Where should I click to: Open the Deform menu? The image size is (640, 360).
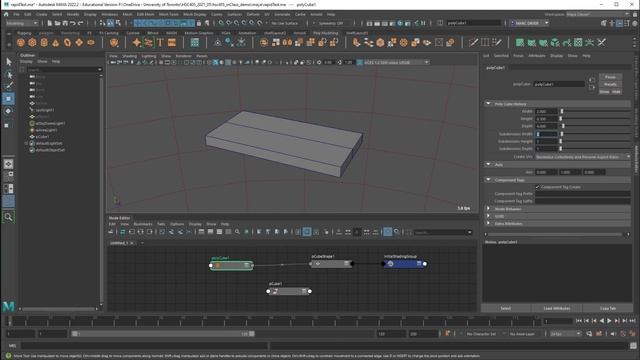point(253,14)
